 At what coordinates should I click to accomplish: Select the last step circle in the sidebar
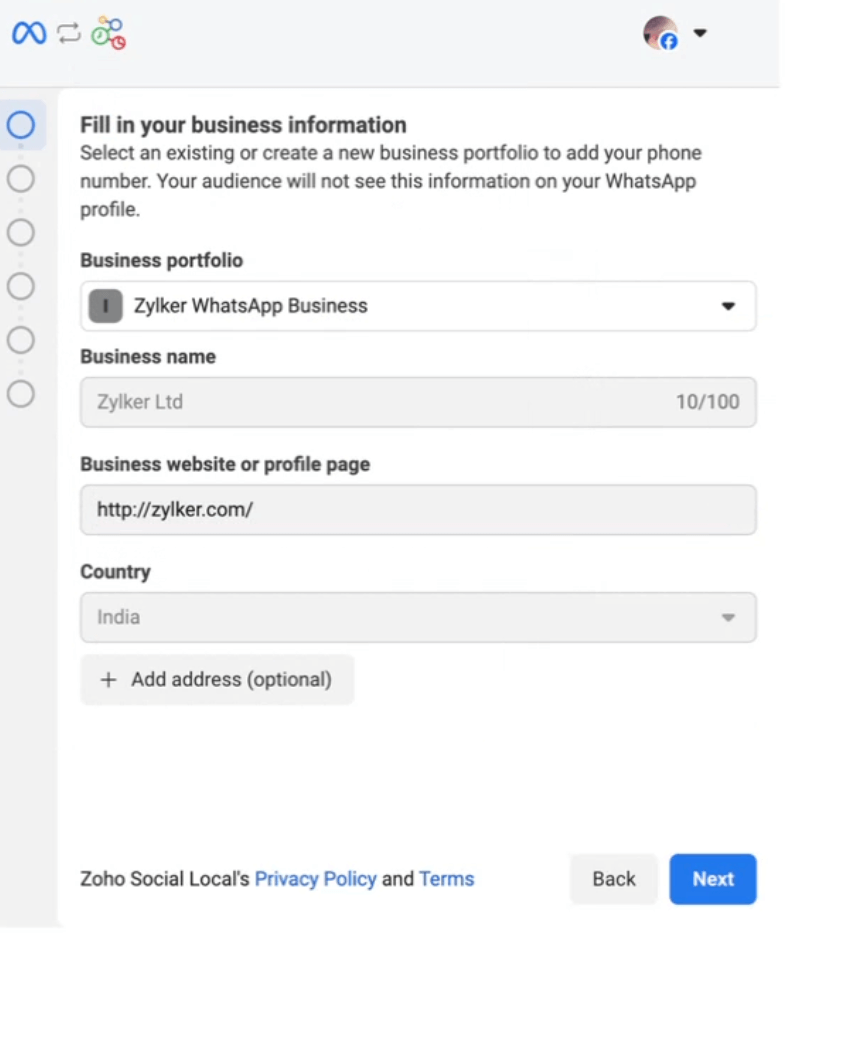21,394
